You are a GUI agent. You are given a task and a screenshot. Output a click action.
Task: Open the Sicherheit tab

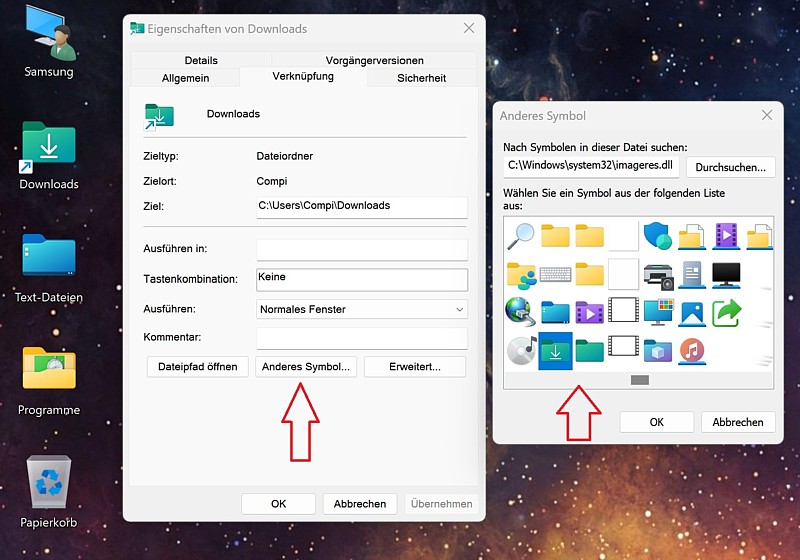[x=421, y=78]
